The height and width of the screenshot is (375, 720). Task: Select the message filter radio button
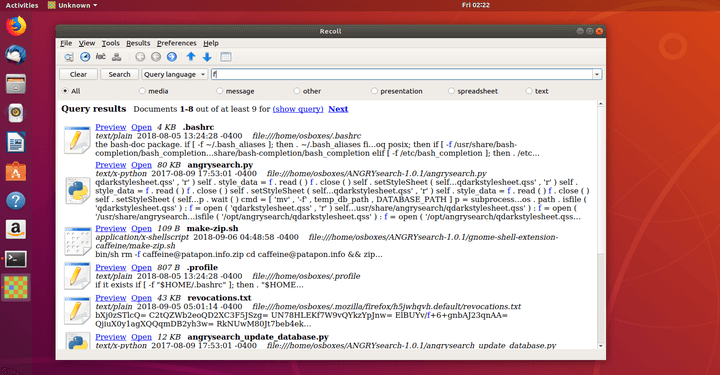pos(219,91)
